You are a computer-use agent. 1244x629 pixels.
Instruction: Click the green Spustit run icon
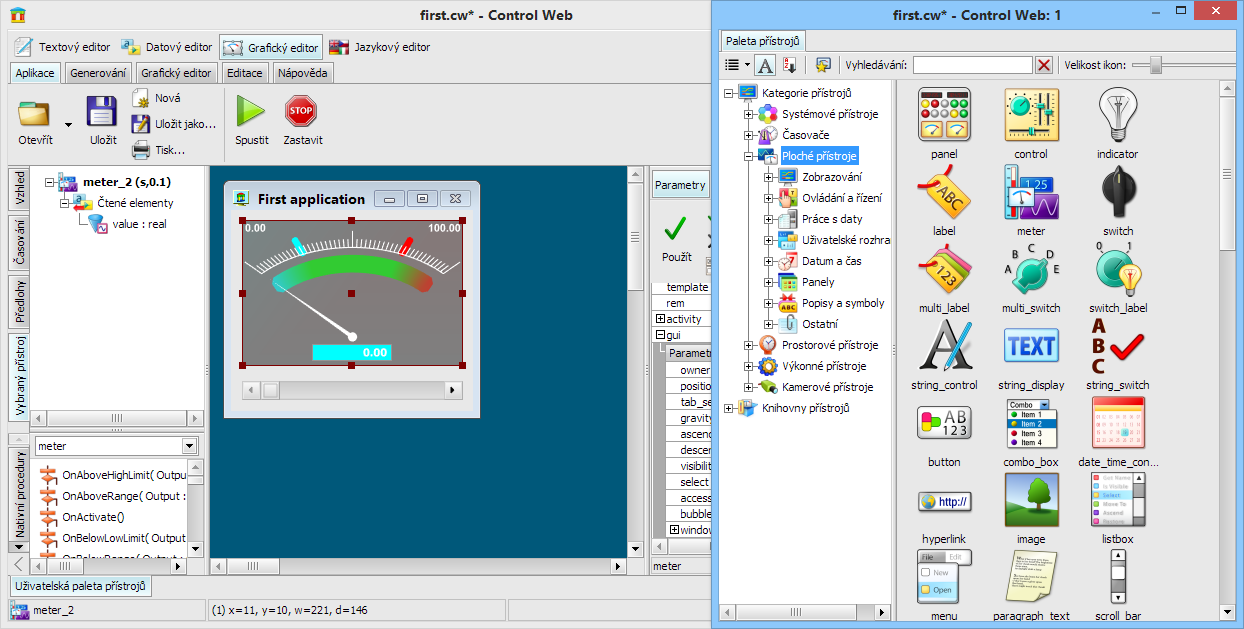pyautogui.click(x=251, y=111)
